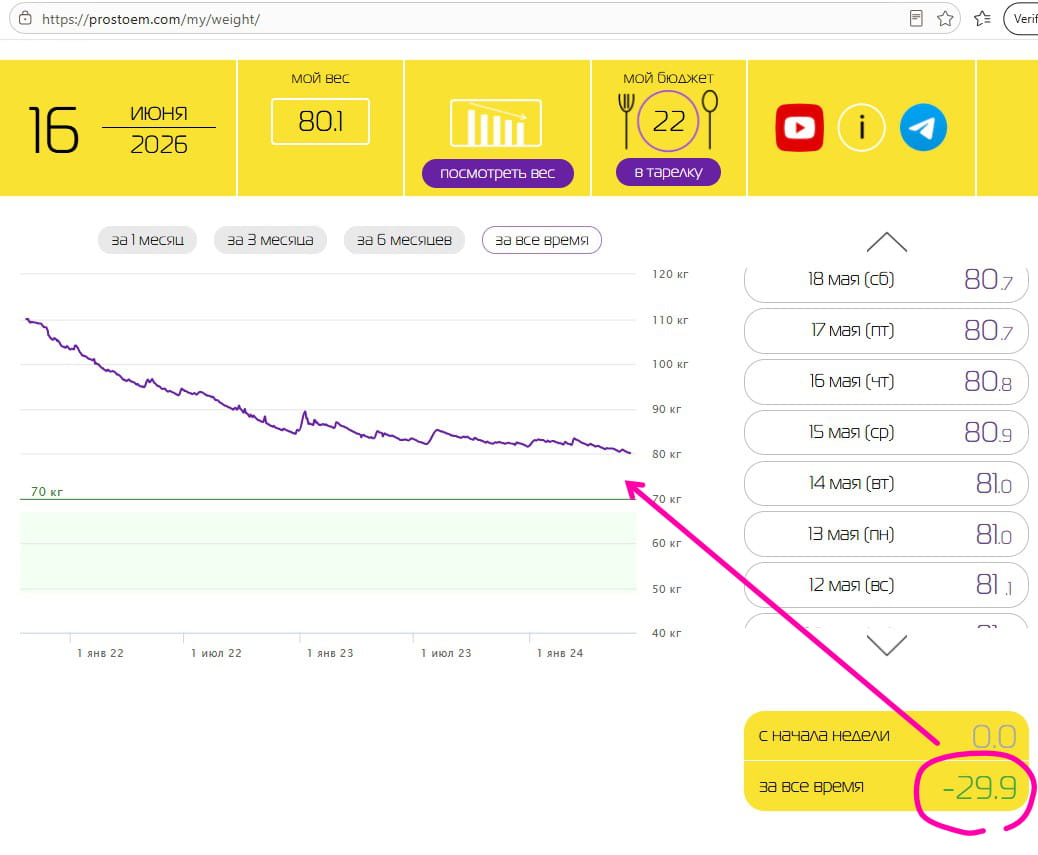Viewport: 1038px width, 855px height.
Task: Click the '1 июл 22' axis label
Action: (216, 653)
